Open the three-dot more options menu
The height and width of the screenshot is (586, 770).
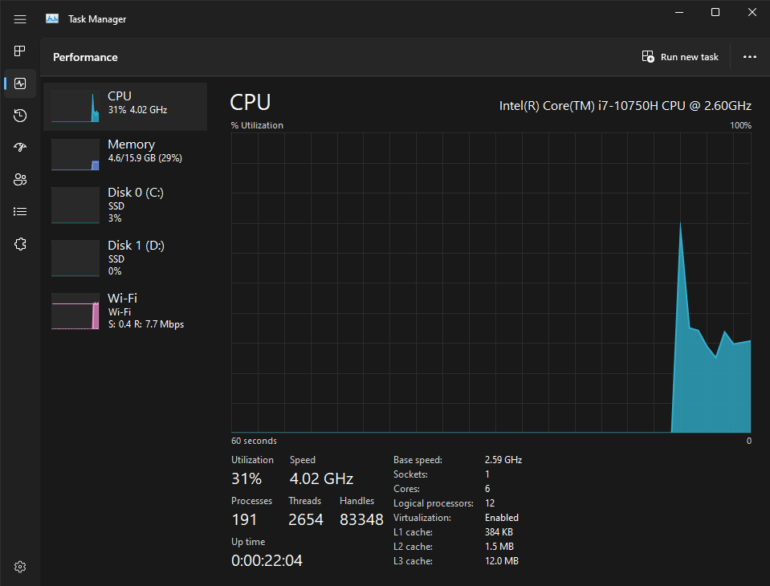(750, 57)
